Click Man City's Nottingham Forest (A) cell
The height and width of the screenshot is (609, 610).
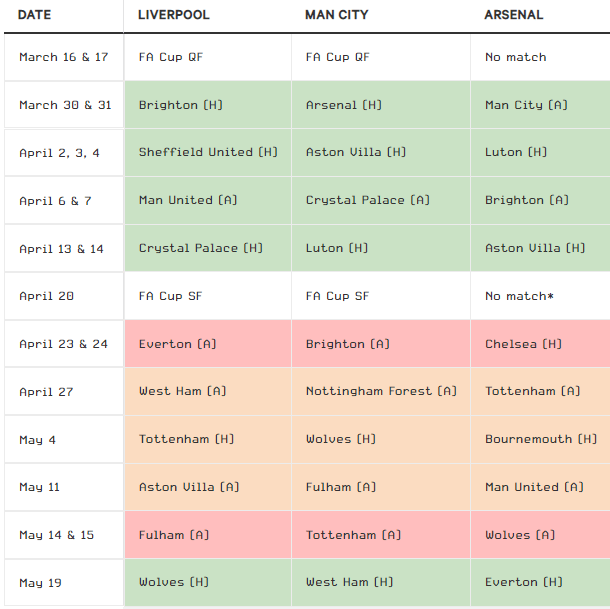[x=381, y=391]
